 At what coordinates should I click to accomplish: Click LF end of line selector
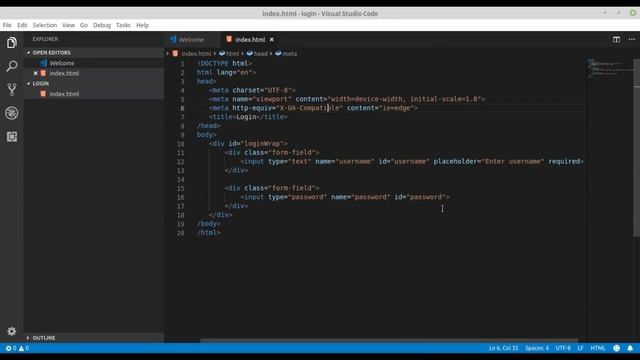580,348
